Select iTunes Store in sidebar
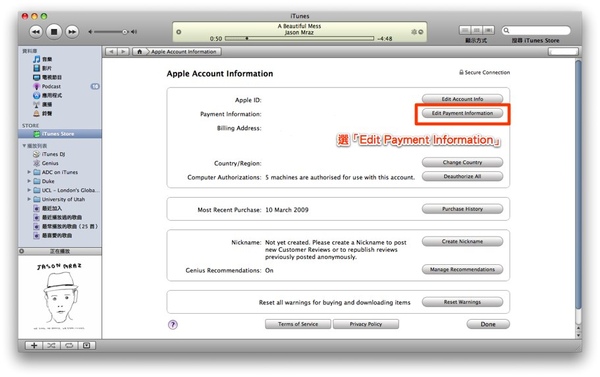600x377 pixels. pos(60,134)
